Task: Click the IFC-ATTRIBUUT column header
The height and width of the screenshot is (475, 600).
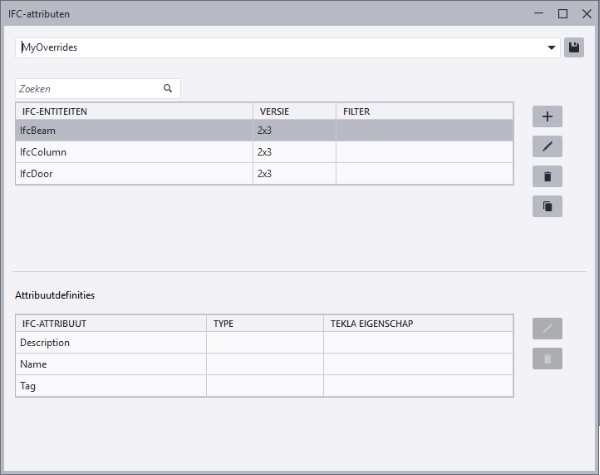Action: pos(111,323)
